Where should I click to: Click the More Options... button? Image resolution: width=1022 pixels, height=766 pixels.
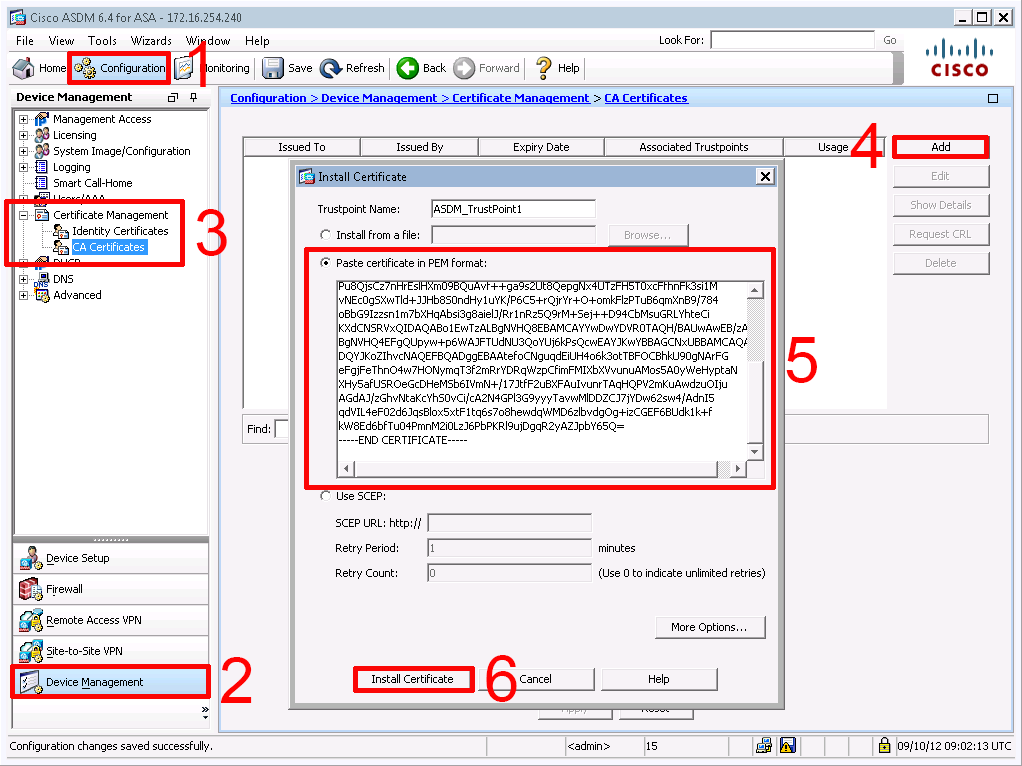point(710,627)
